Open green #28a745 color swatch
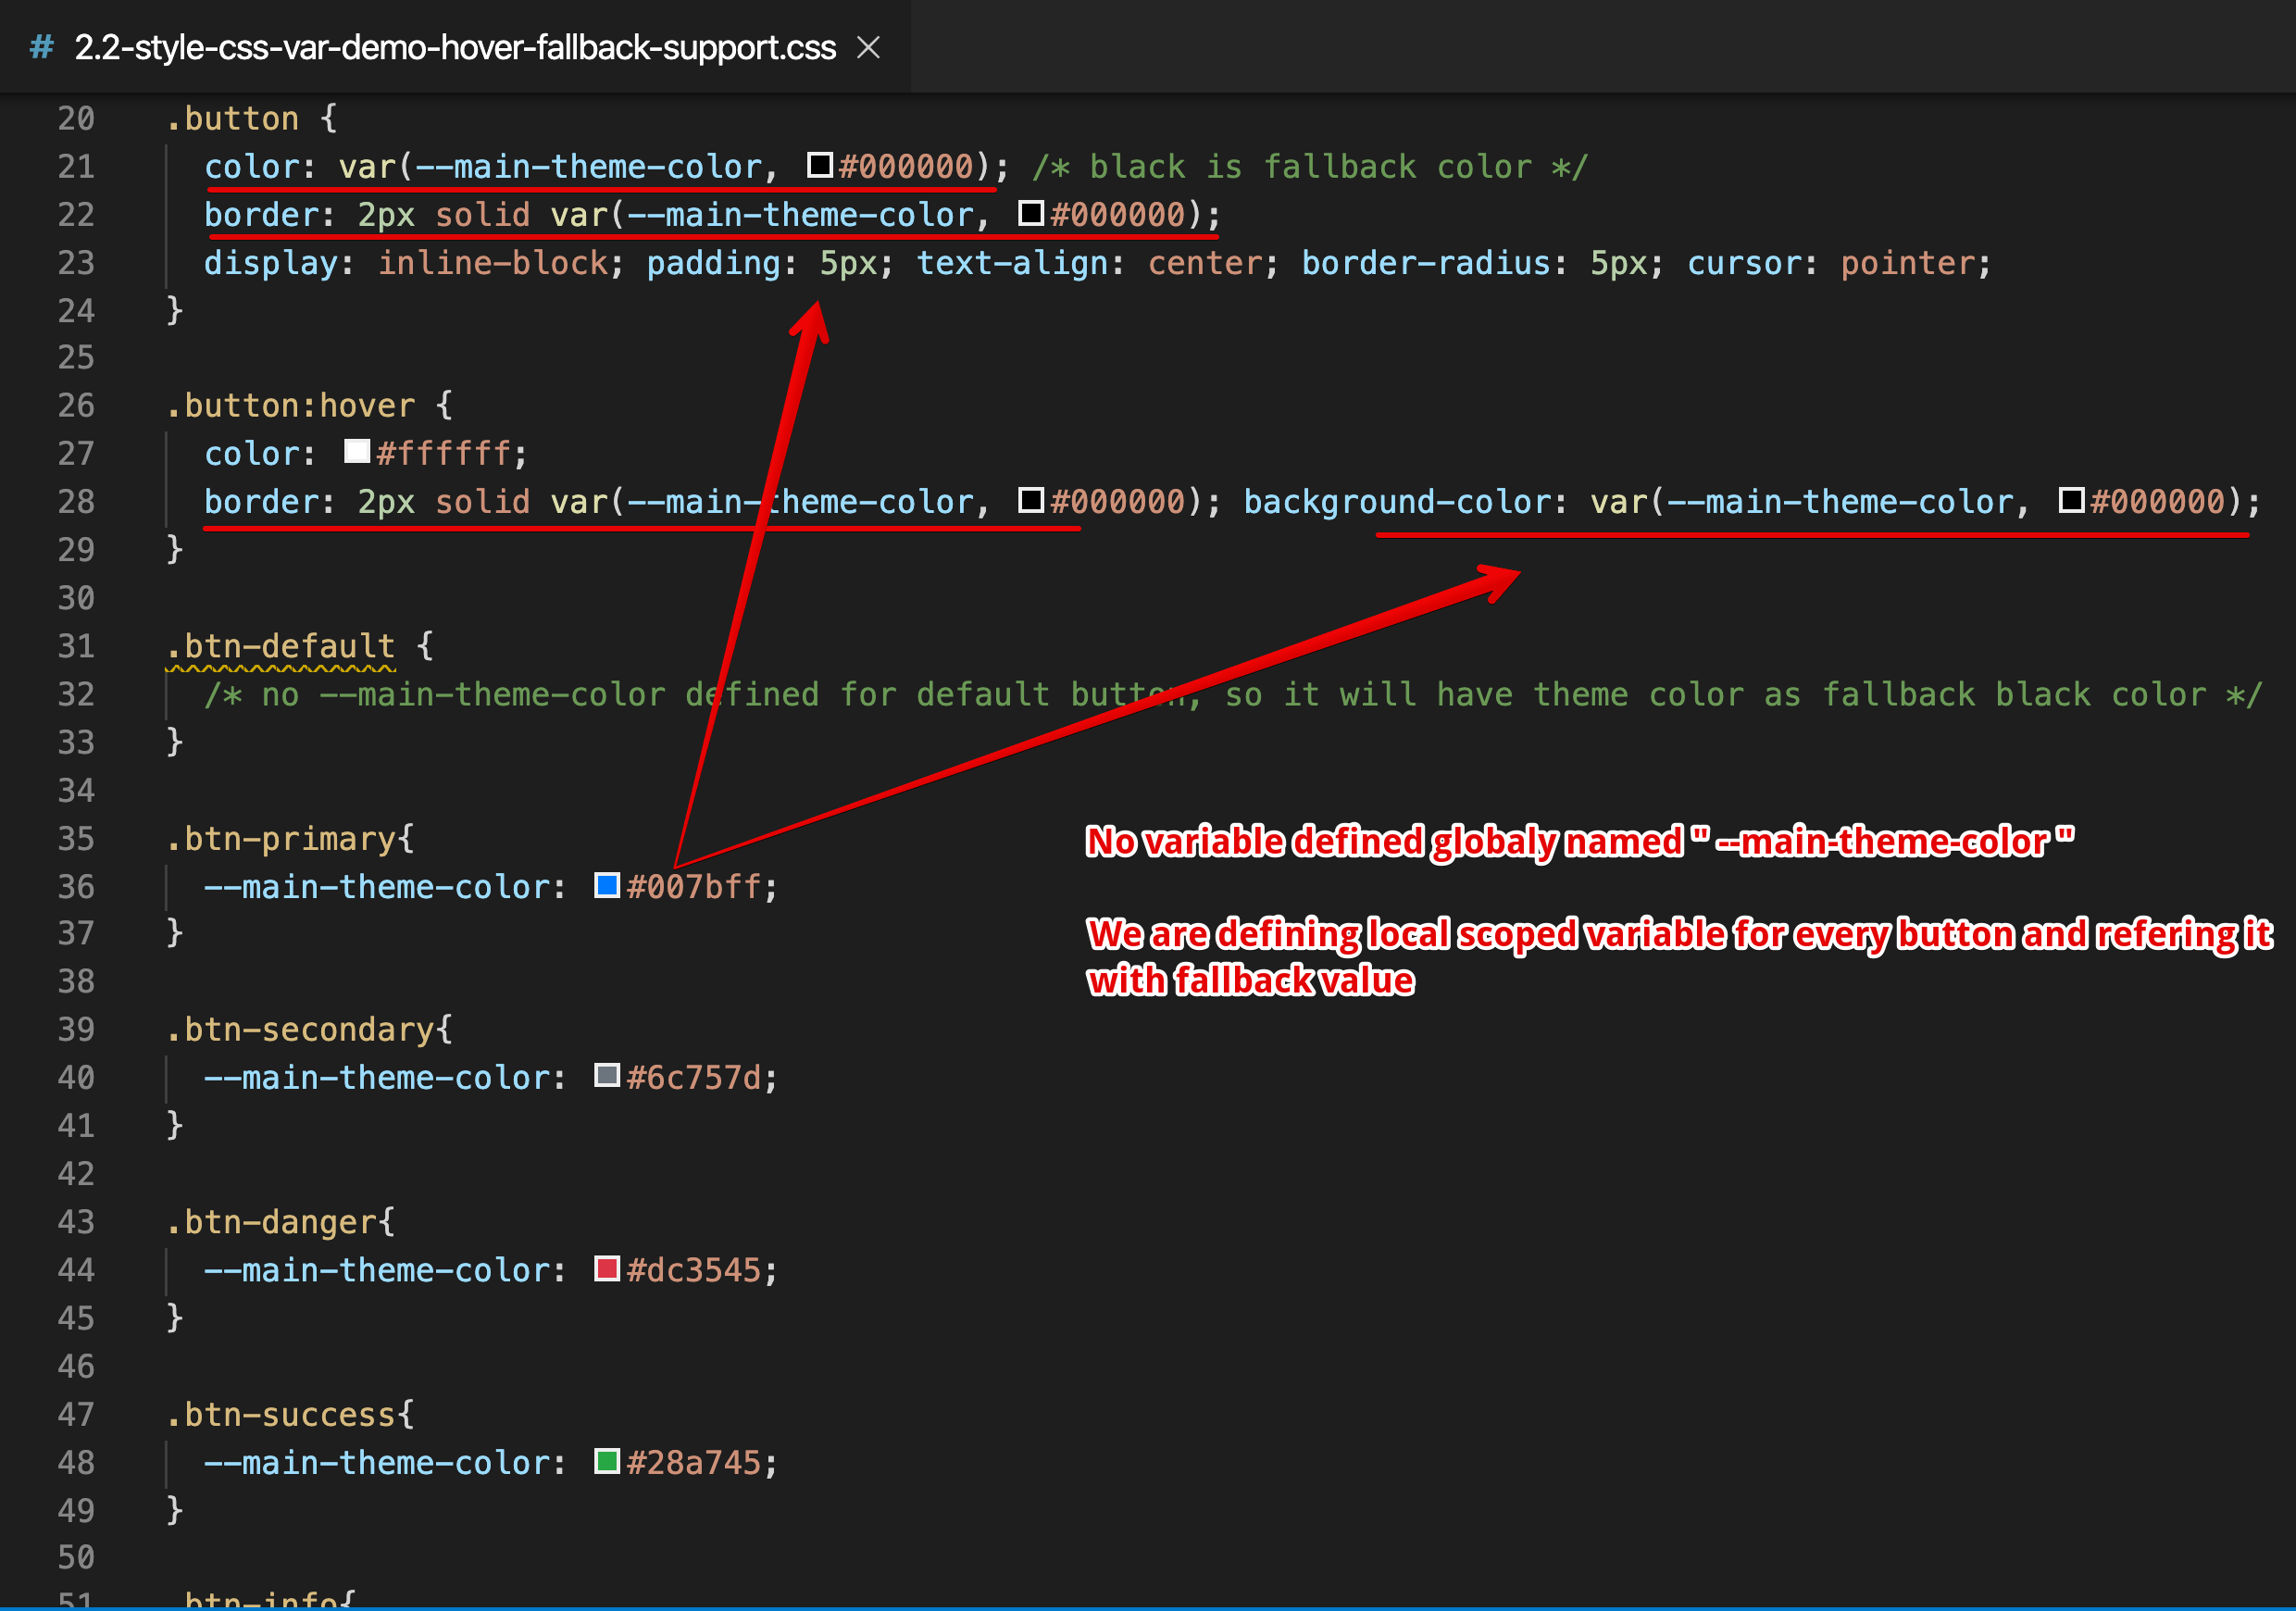The width and height of the screenshot is (2296, 1611). [x=607, y=1462]
